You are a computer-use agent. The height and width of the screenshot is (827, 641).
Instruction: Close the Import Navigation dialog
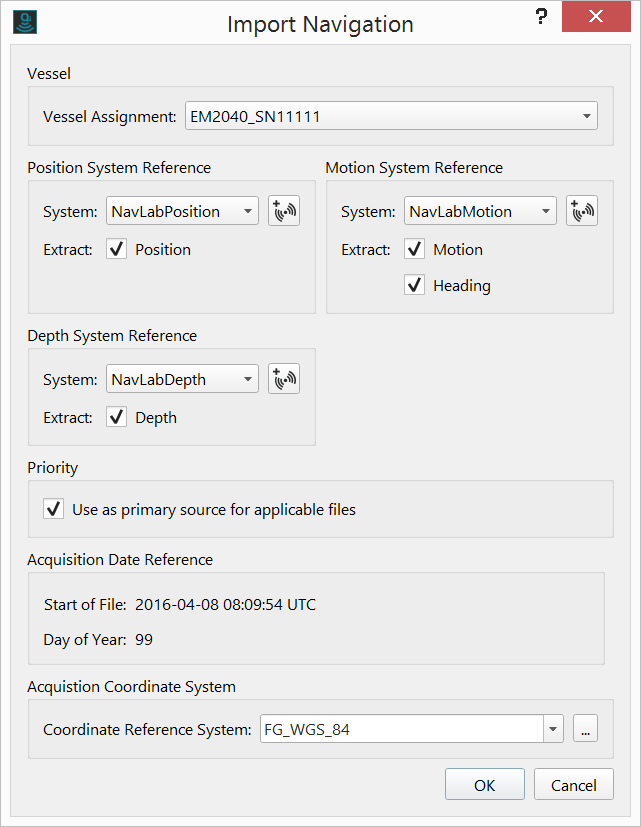point(596,17)
